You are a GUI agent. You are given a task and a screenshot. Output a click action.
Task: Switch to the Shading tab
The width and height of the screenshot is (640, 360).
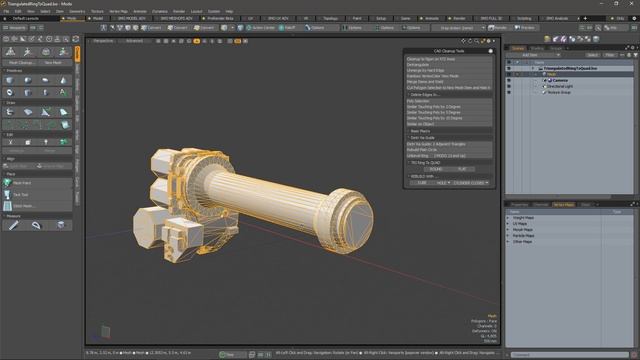click(537, 48)
